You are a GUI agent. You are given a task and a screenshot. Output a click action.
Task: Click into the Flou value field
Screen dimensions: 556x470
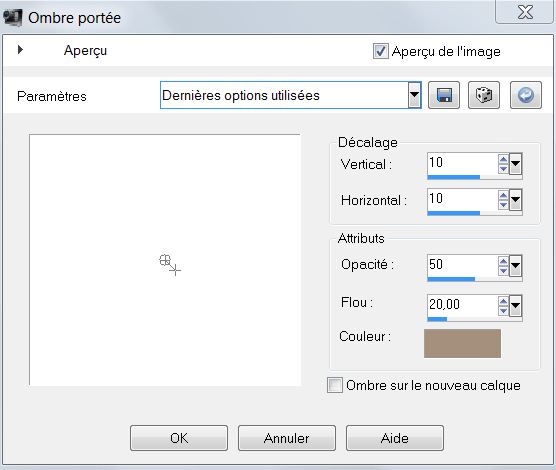click(462, 305)
